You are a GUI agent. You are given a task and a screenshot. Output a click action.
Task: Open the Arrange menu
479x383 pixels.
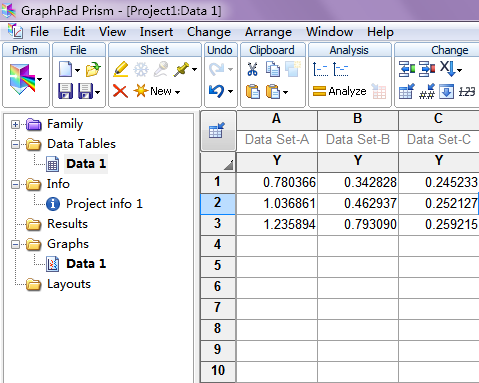268,32
